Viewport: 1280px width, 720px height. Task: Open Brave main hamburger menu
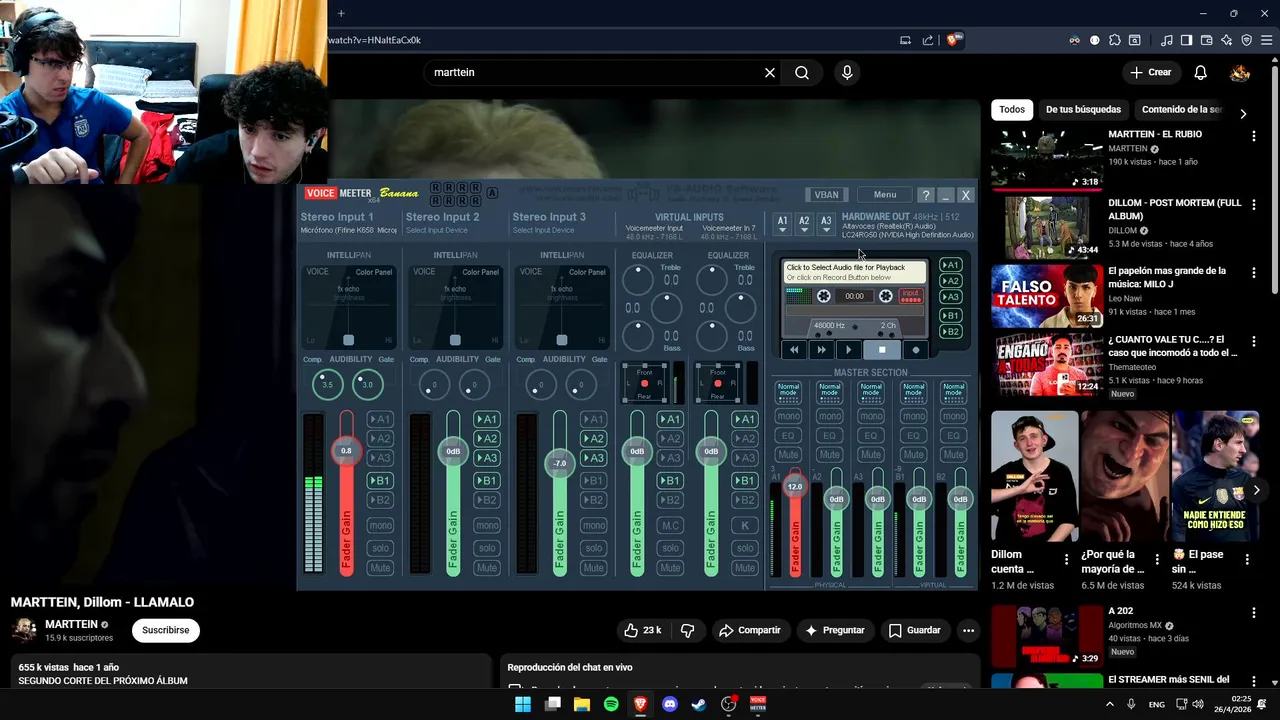point(1266,40)
